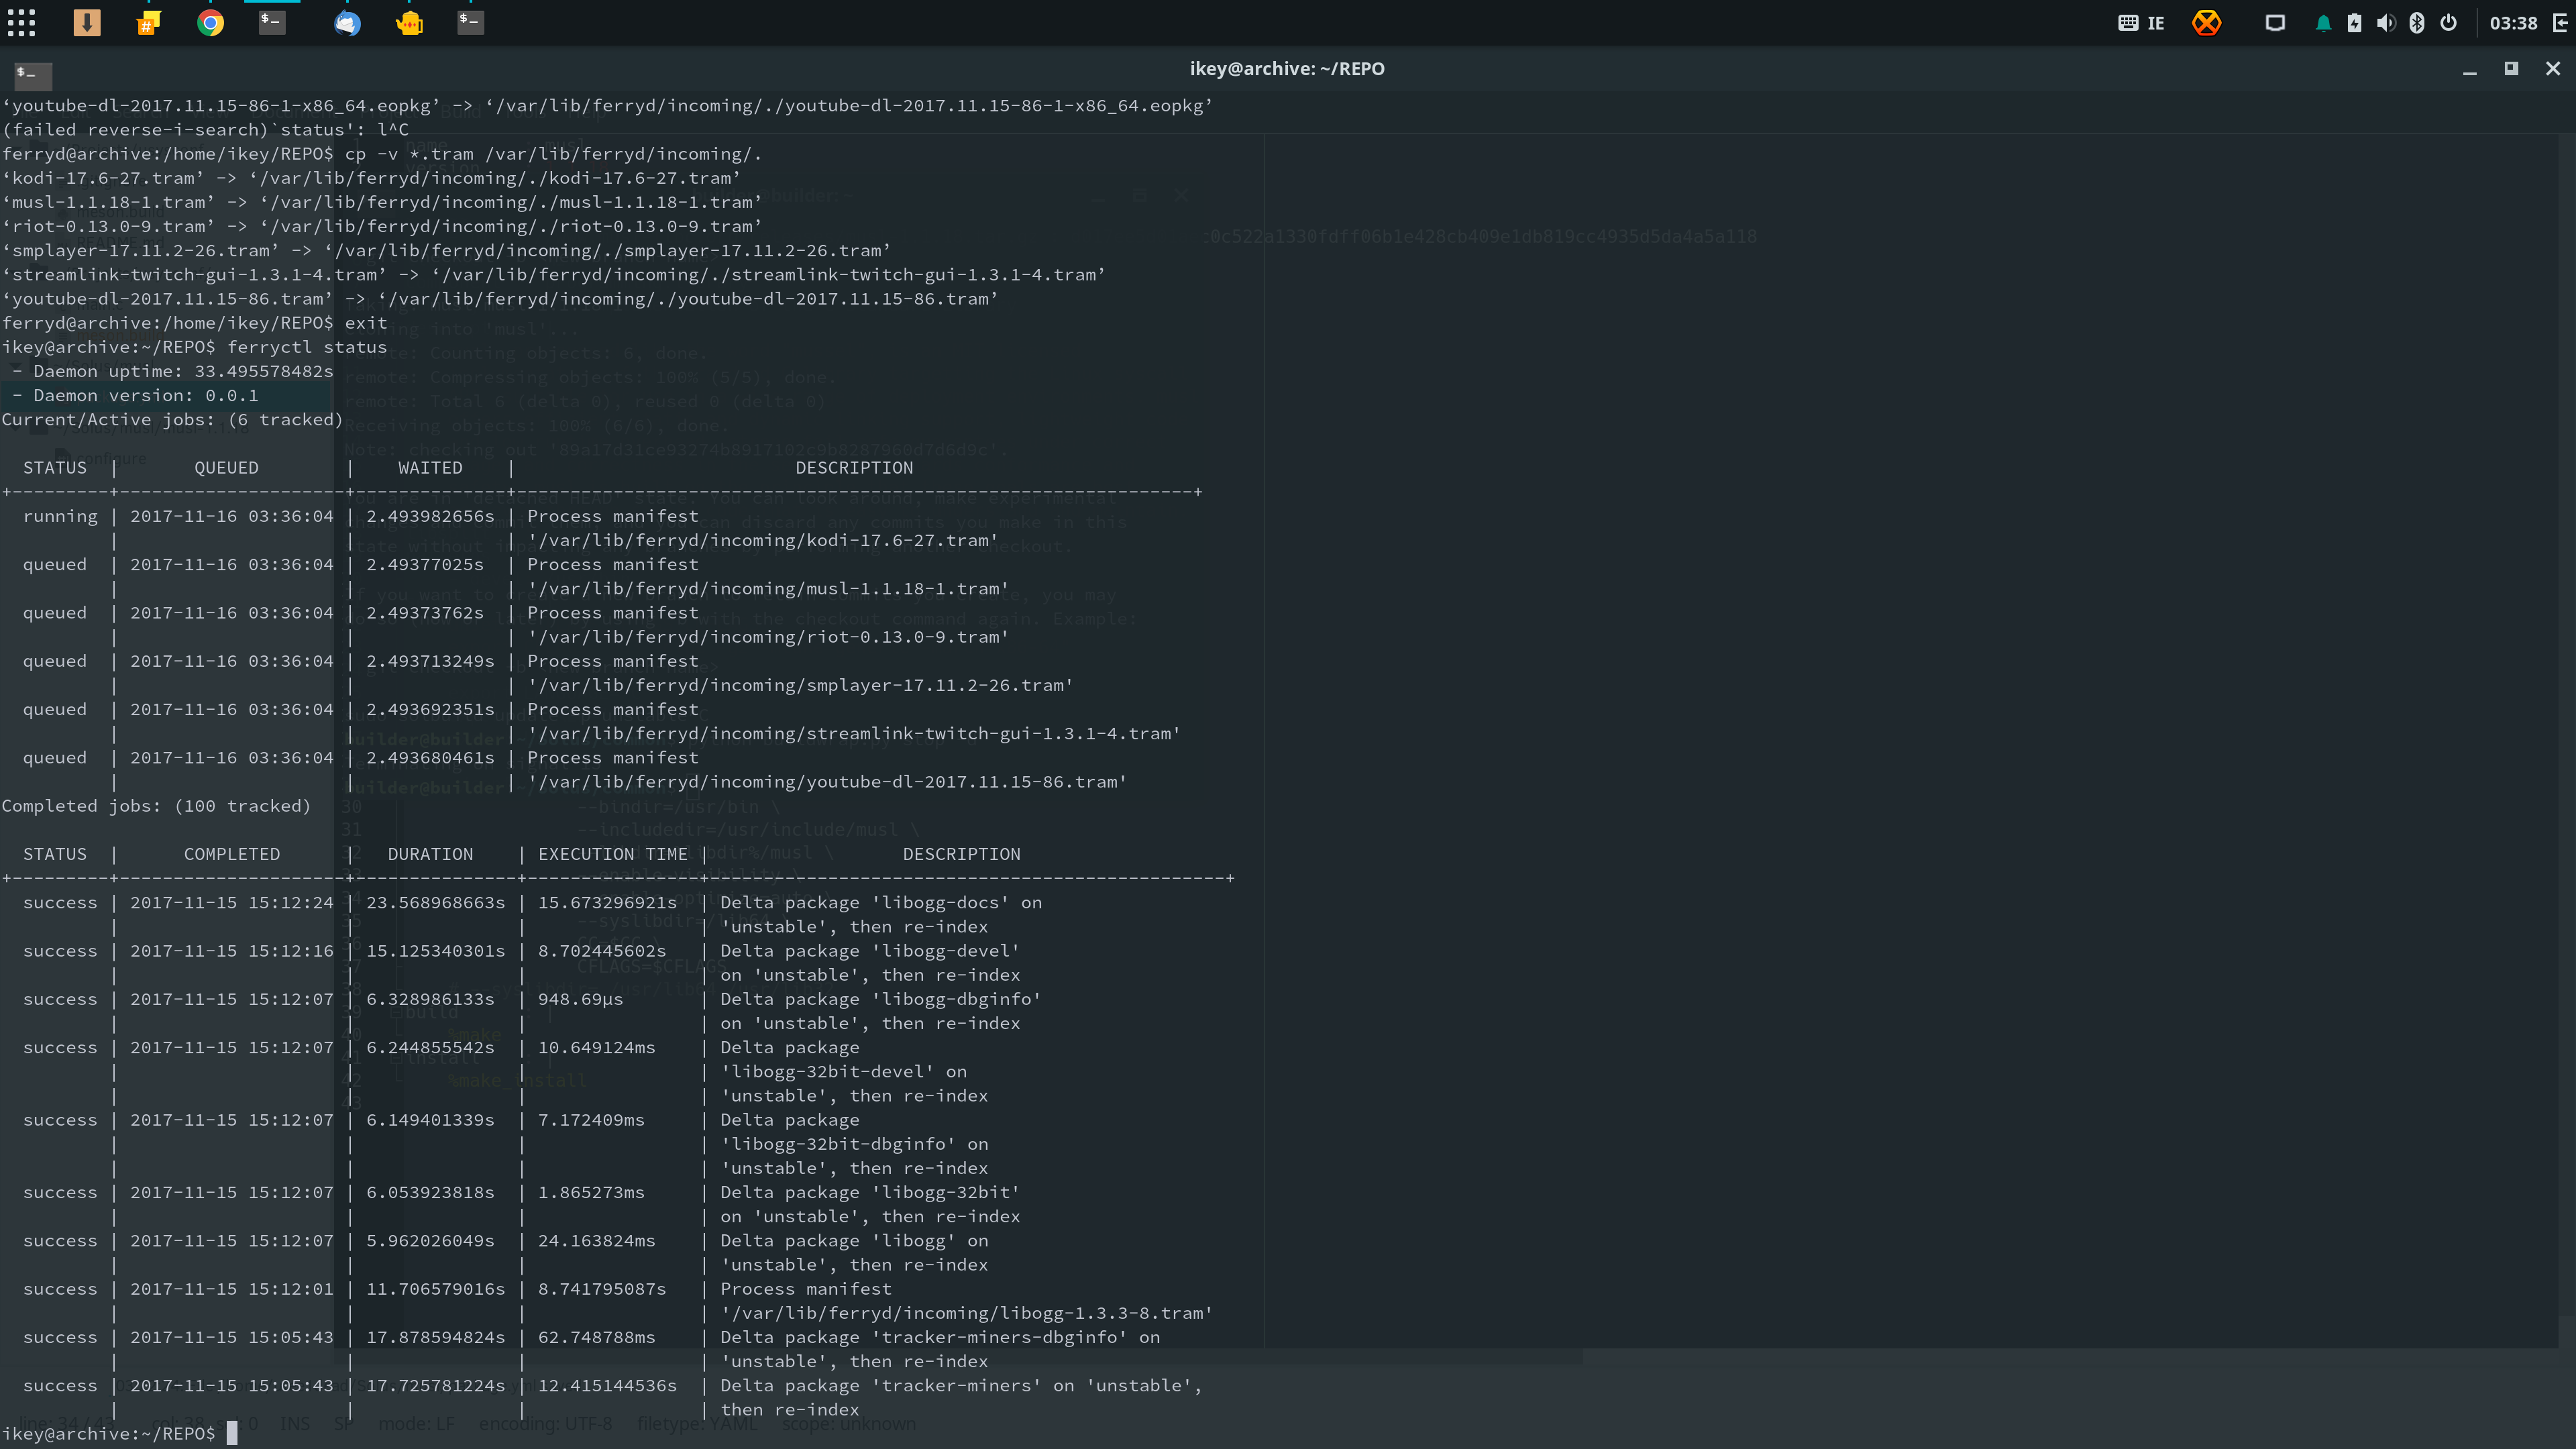This screenshot has height=1449, width=2576.
Task: Click waited value '2.493982656s'
Action: pyautogui.click(x=430, y=516)
